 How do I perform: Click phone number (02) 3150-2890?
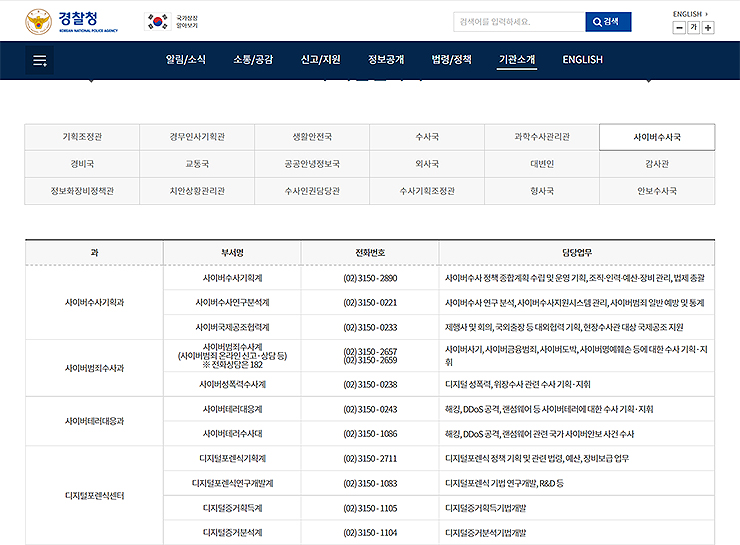pos(370,278)
